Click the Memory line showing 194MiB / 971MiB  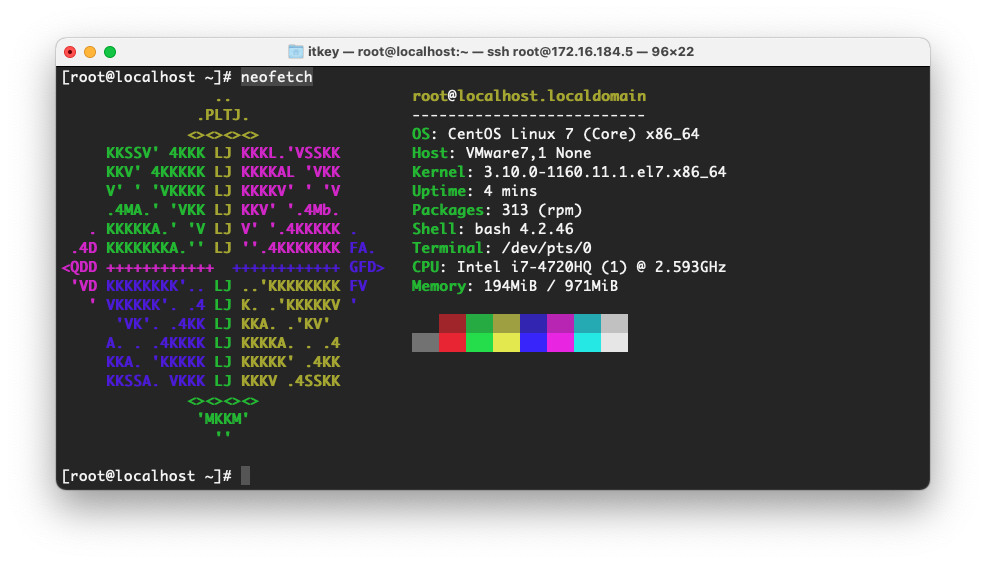pyautogui.click(x=514, y=286)
